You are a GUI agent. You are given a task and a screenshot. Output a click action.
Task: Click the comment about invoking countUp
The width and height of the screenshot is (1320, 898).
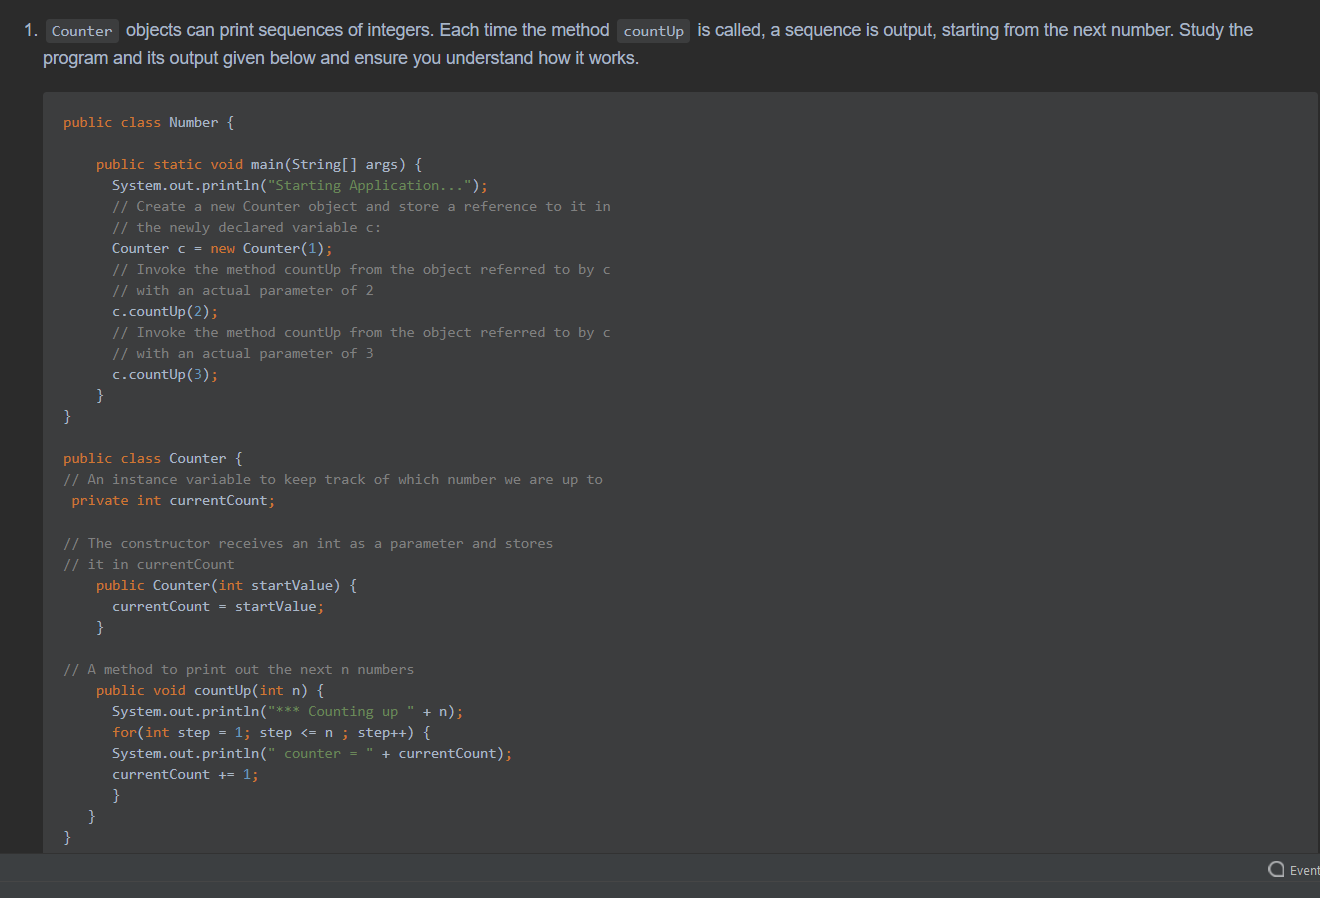360,269
